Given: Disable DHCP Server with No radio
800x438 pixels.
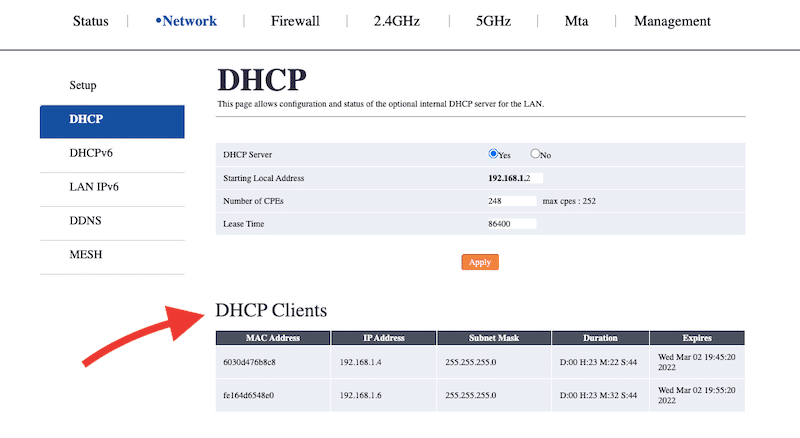Looking at the screenshot, I should pos(535,154).
